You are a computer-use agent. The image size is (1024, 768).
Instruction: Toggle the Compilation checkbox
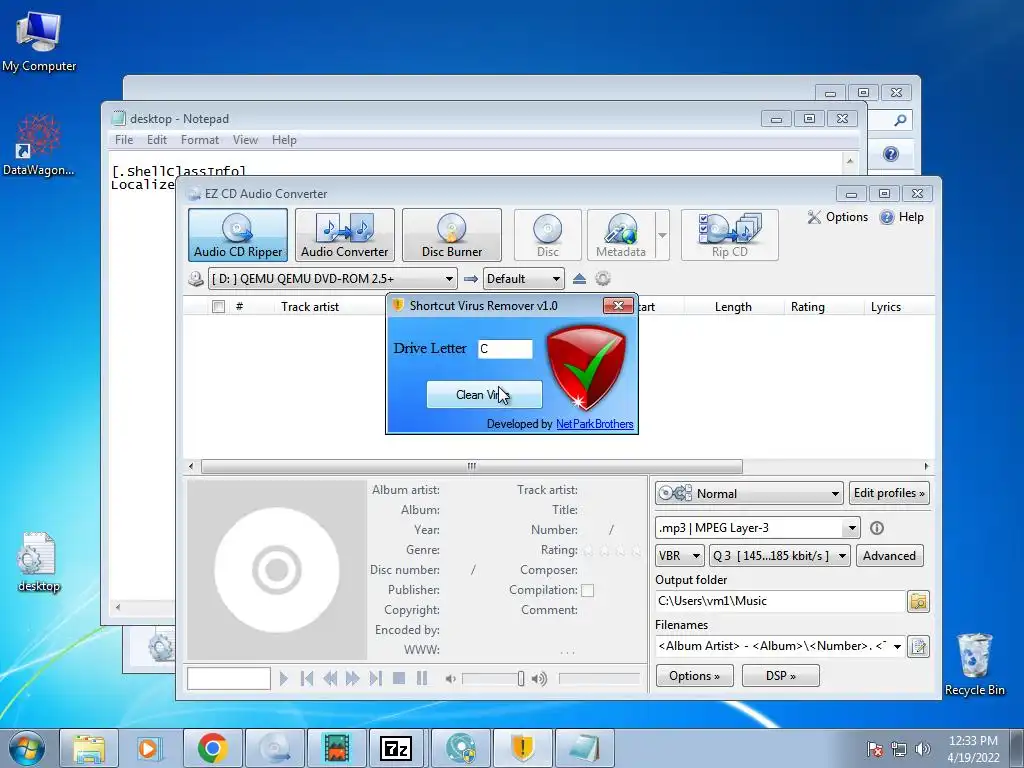(x=587, y=590)
